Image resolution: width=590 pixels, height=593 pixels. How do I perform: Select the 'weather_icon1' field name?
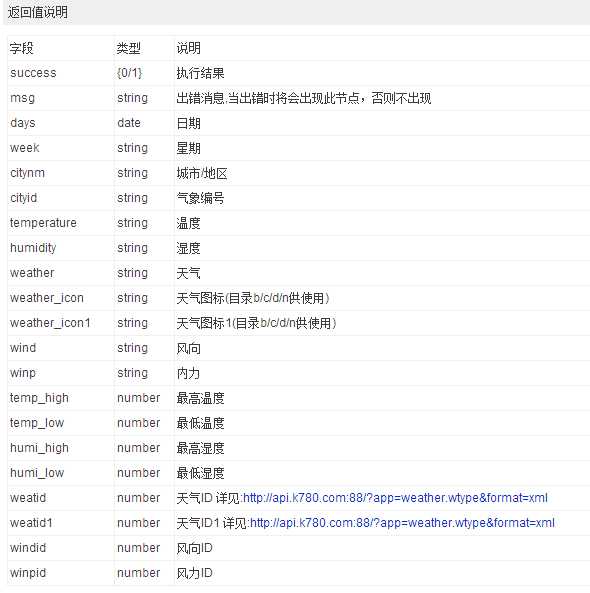50,323
